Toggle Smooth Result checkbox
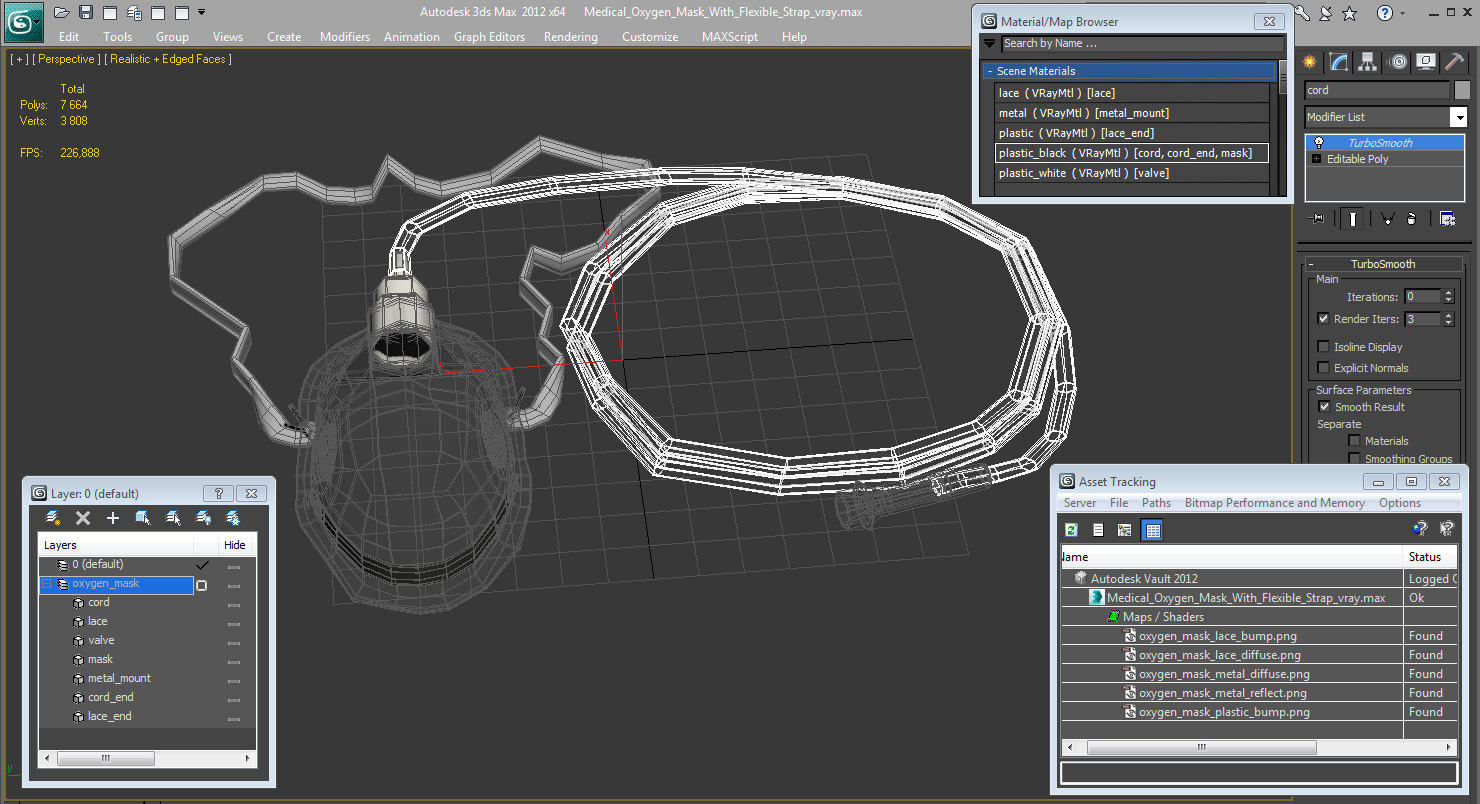 click(x=1325, y=407)
